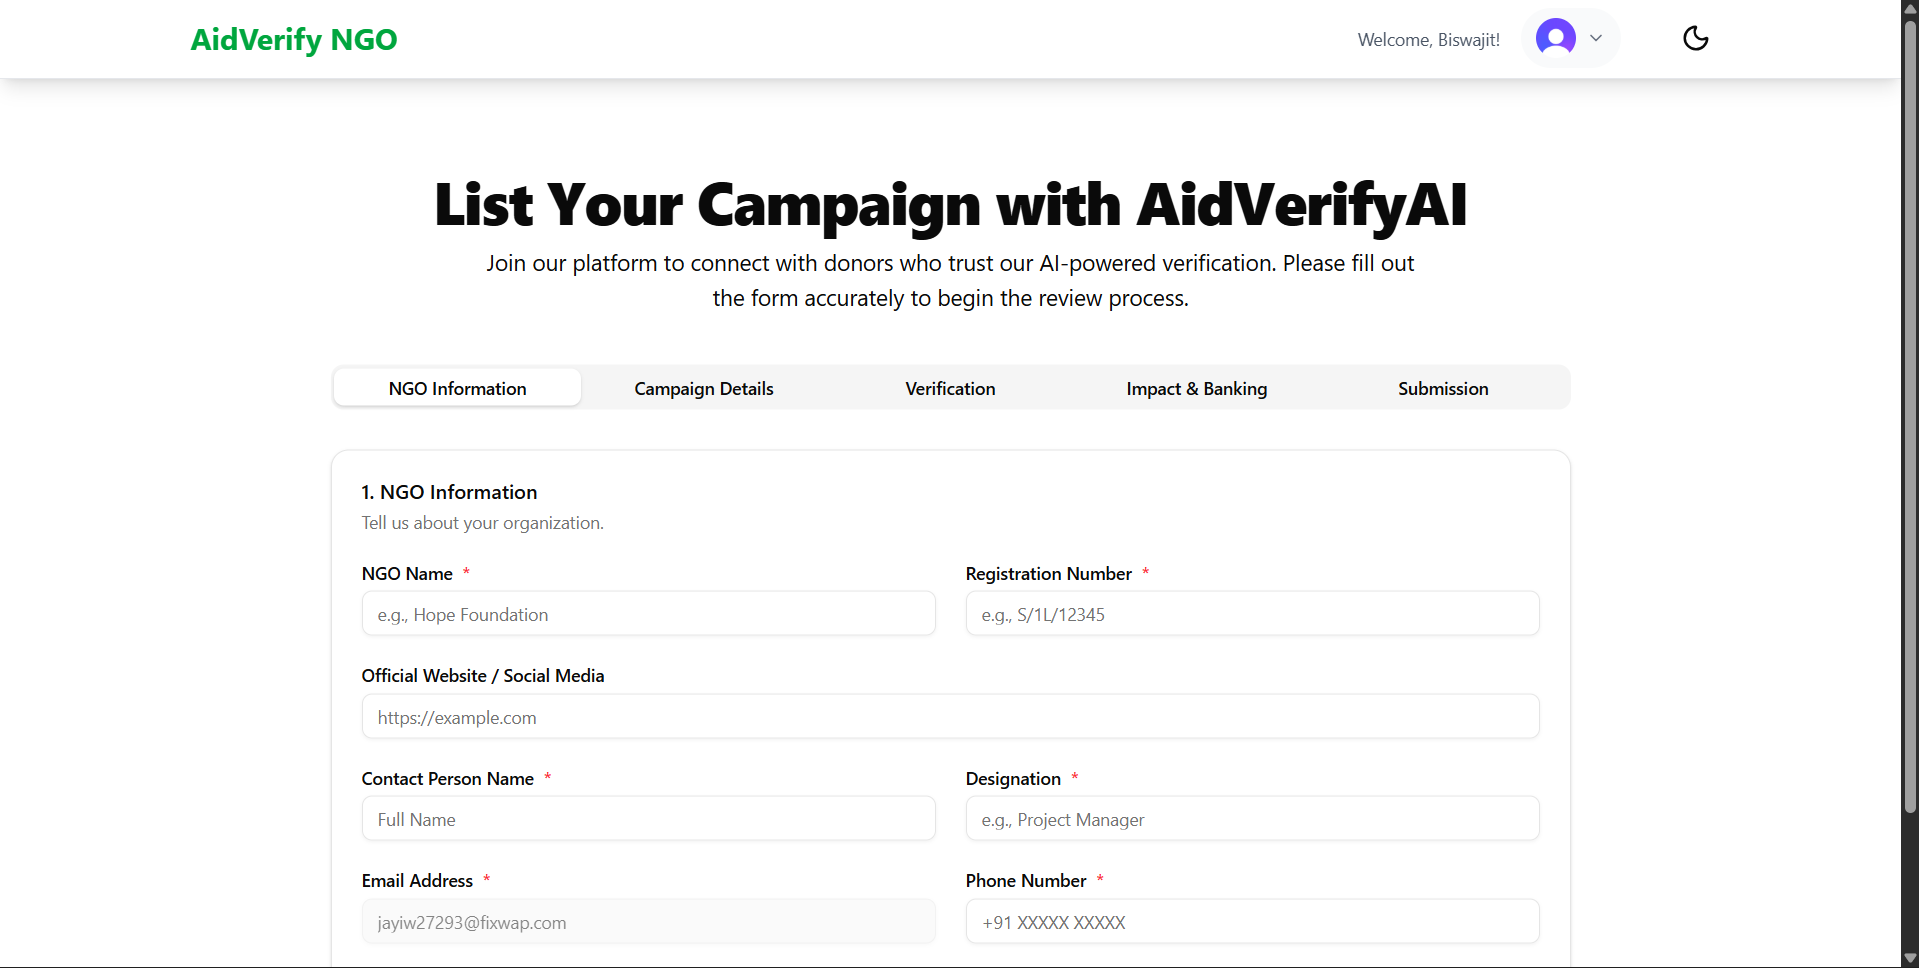
Task: Click the Official Website / Social Media field
Action: pos(950,717)
